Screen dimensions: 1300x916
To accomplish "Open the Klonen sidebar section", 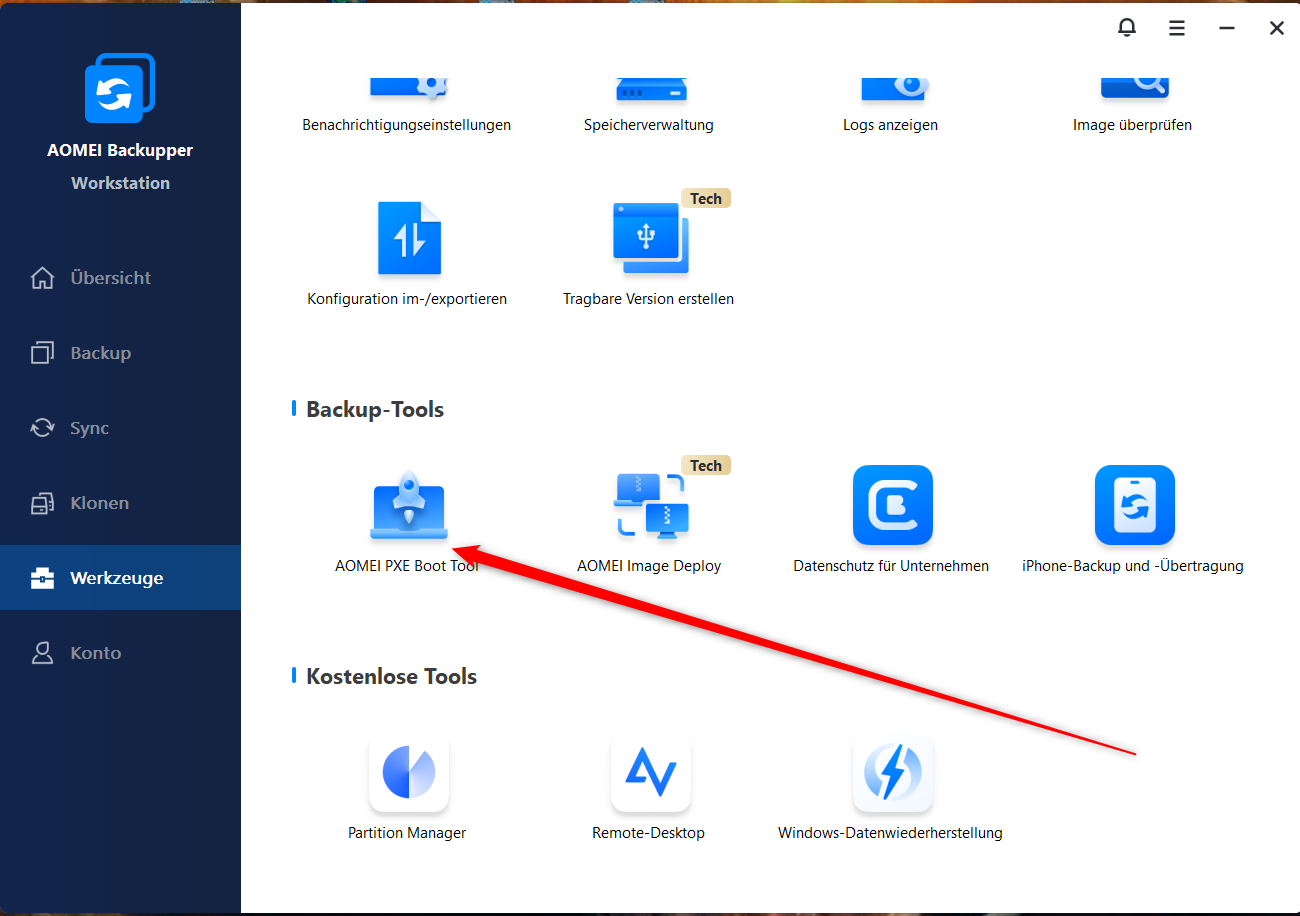I will click(120, 503).
